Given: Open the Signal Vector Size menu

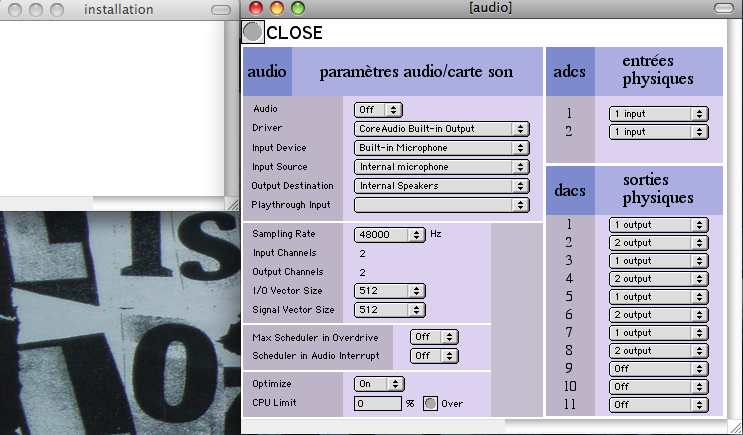Looking at the screenshot, I should pyautogui.click(x=389, y=310).
